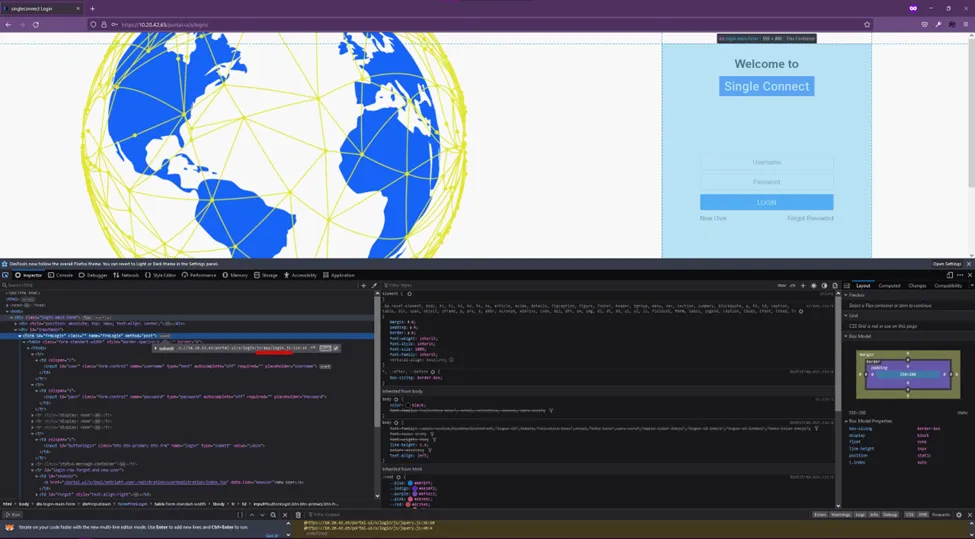Viewport: 975px width, 539px height.
Task: Open the Performance tab
Action: point(199,275)
